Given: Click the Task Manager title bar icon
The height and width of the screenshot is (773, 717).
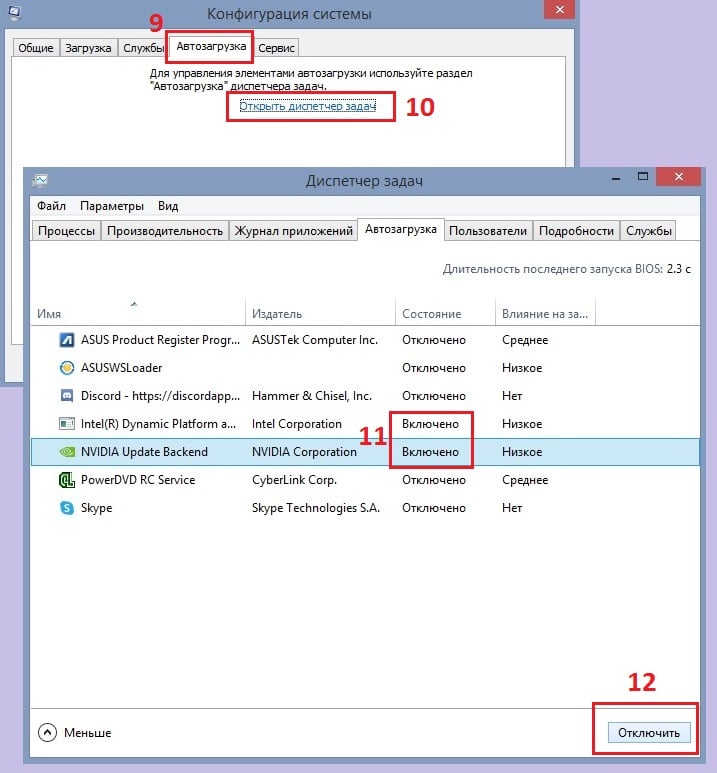Looking at the screenshot, I should coord(40,181).
